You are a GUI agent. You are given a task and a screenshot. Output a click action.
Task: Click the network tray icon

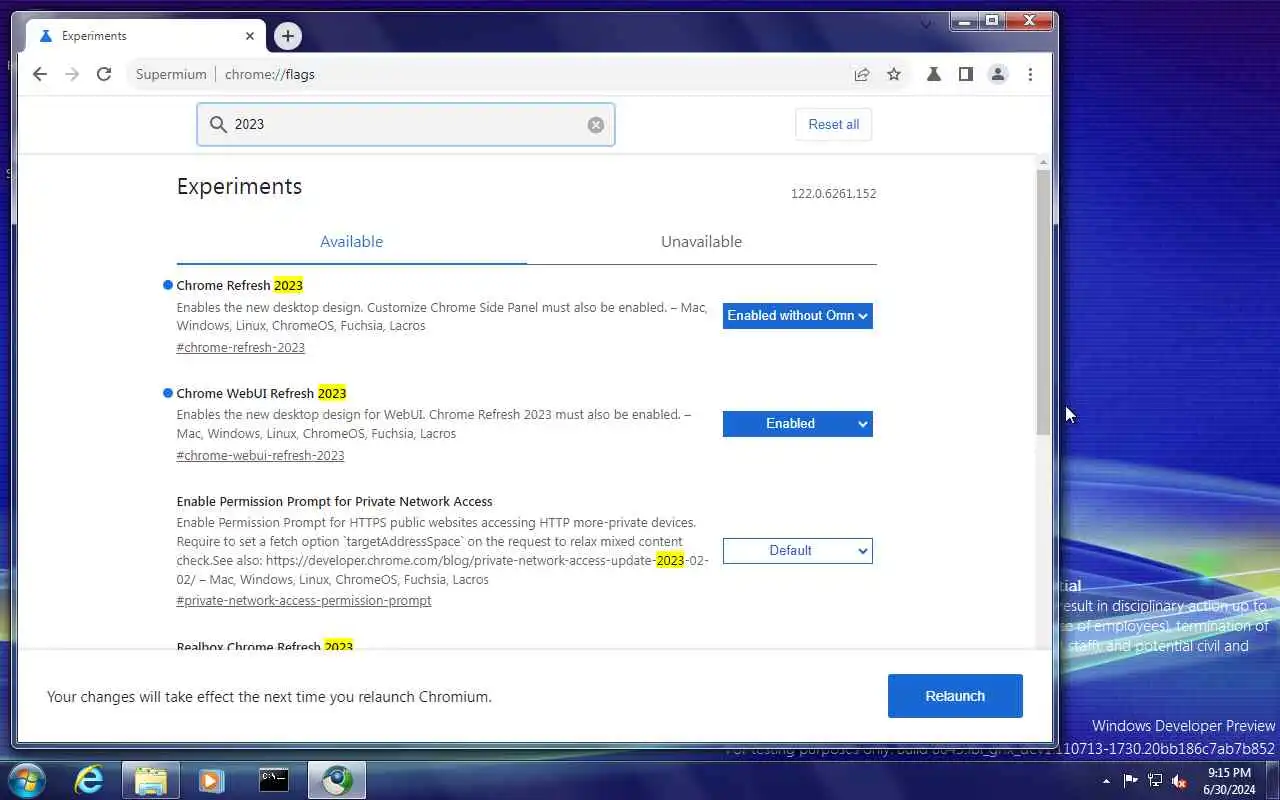point(1155,781)
